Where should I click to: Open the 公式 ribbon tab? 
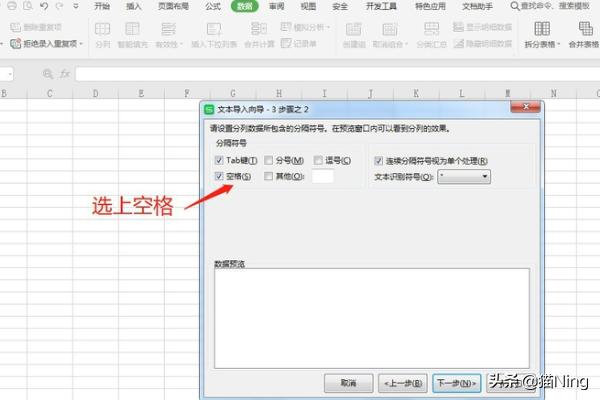pos(212,6)
